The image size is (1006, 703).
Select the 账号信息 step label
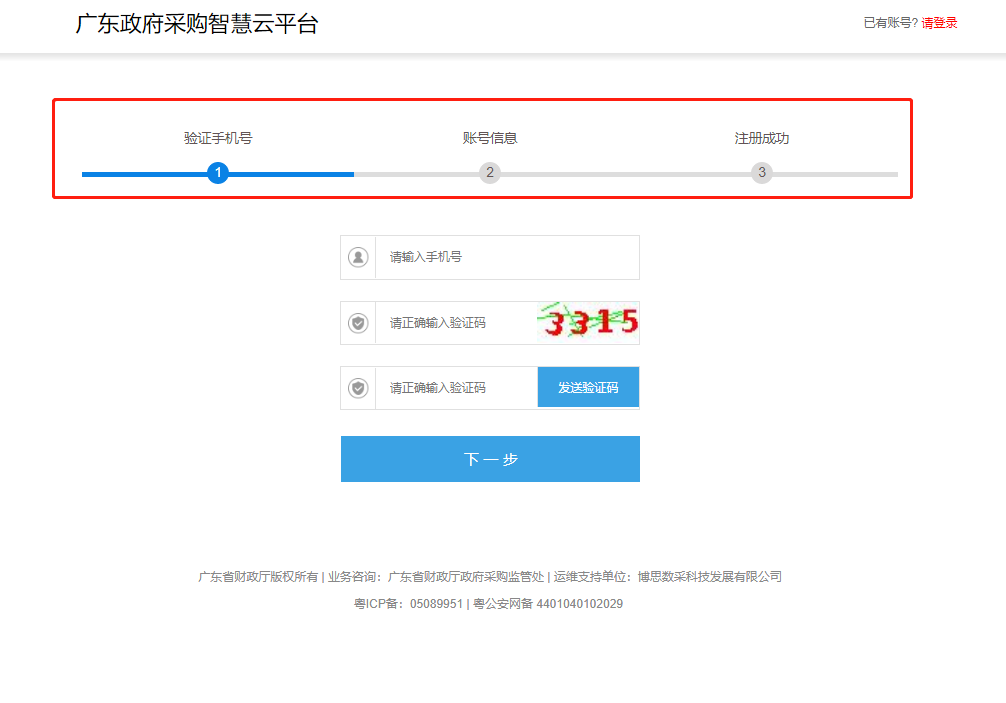490,138
